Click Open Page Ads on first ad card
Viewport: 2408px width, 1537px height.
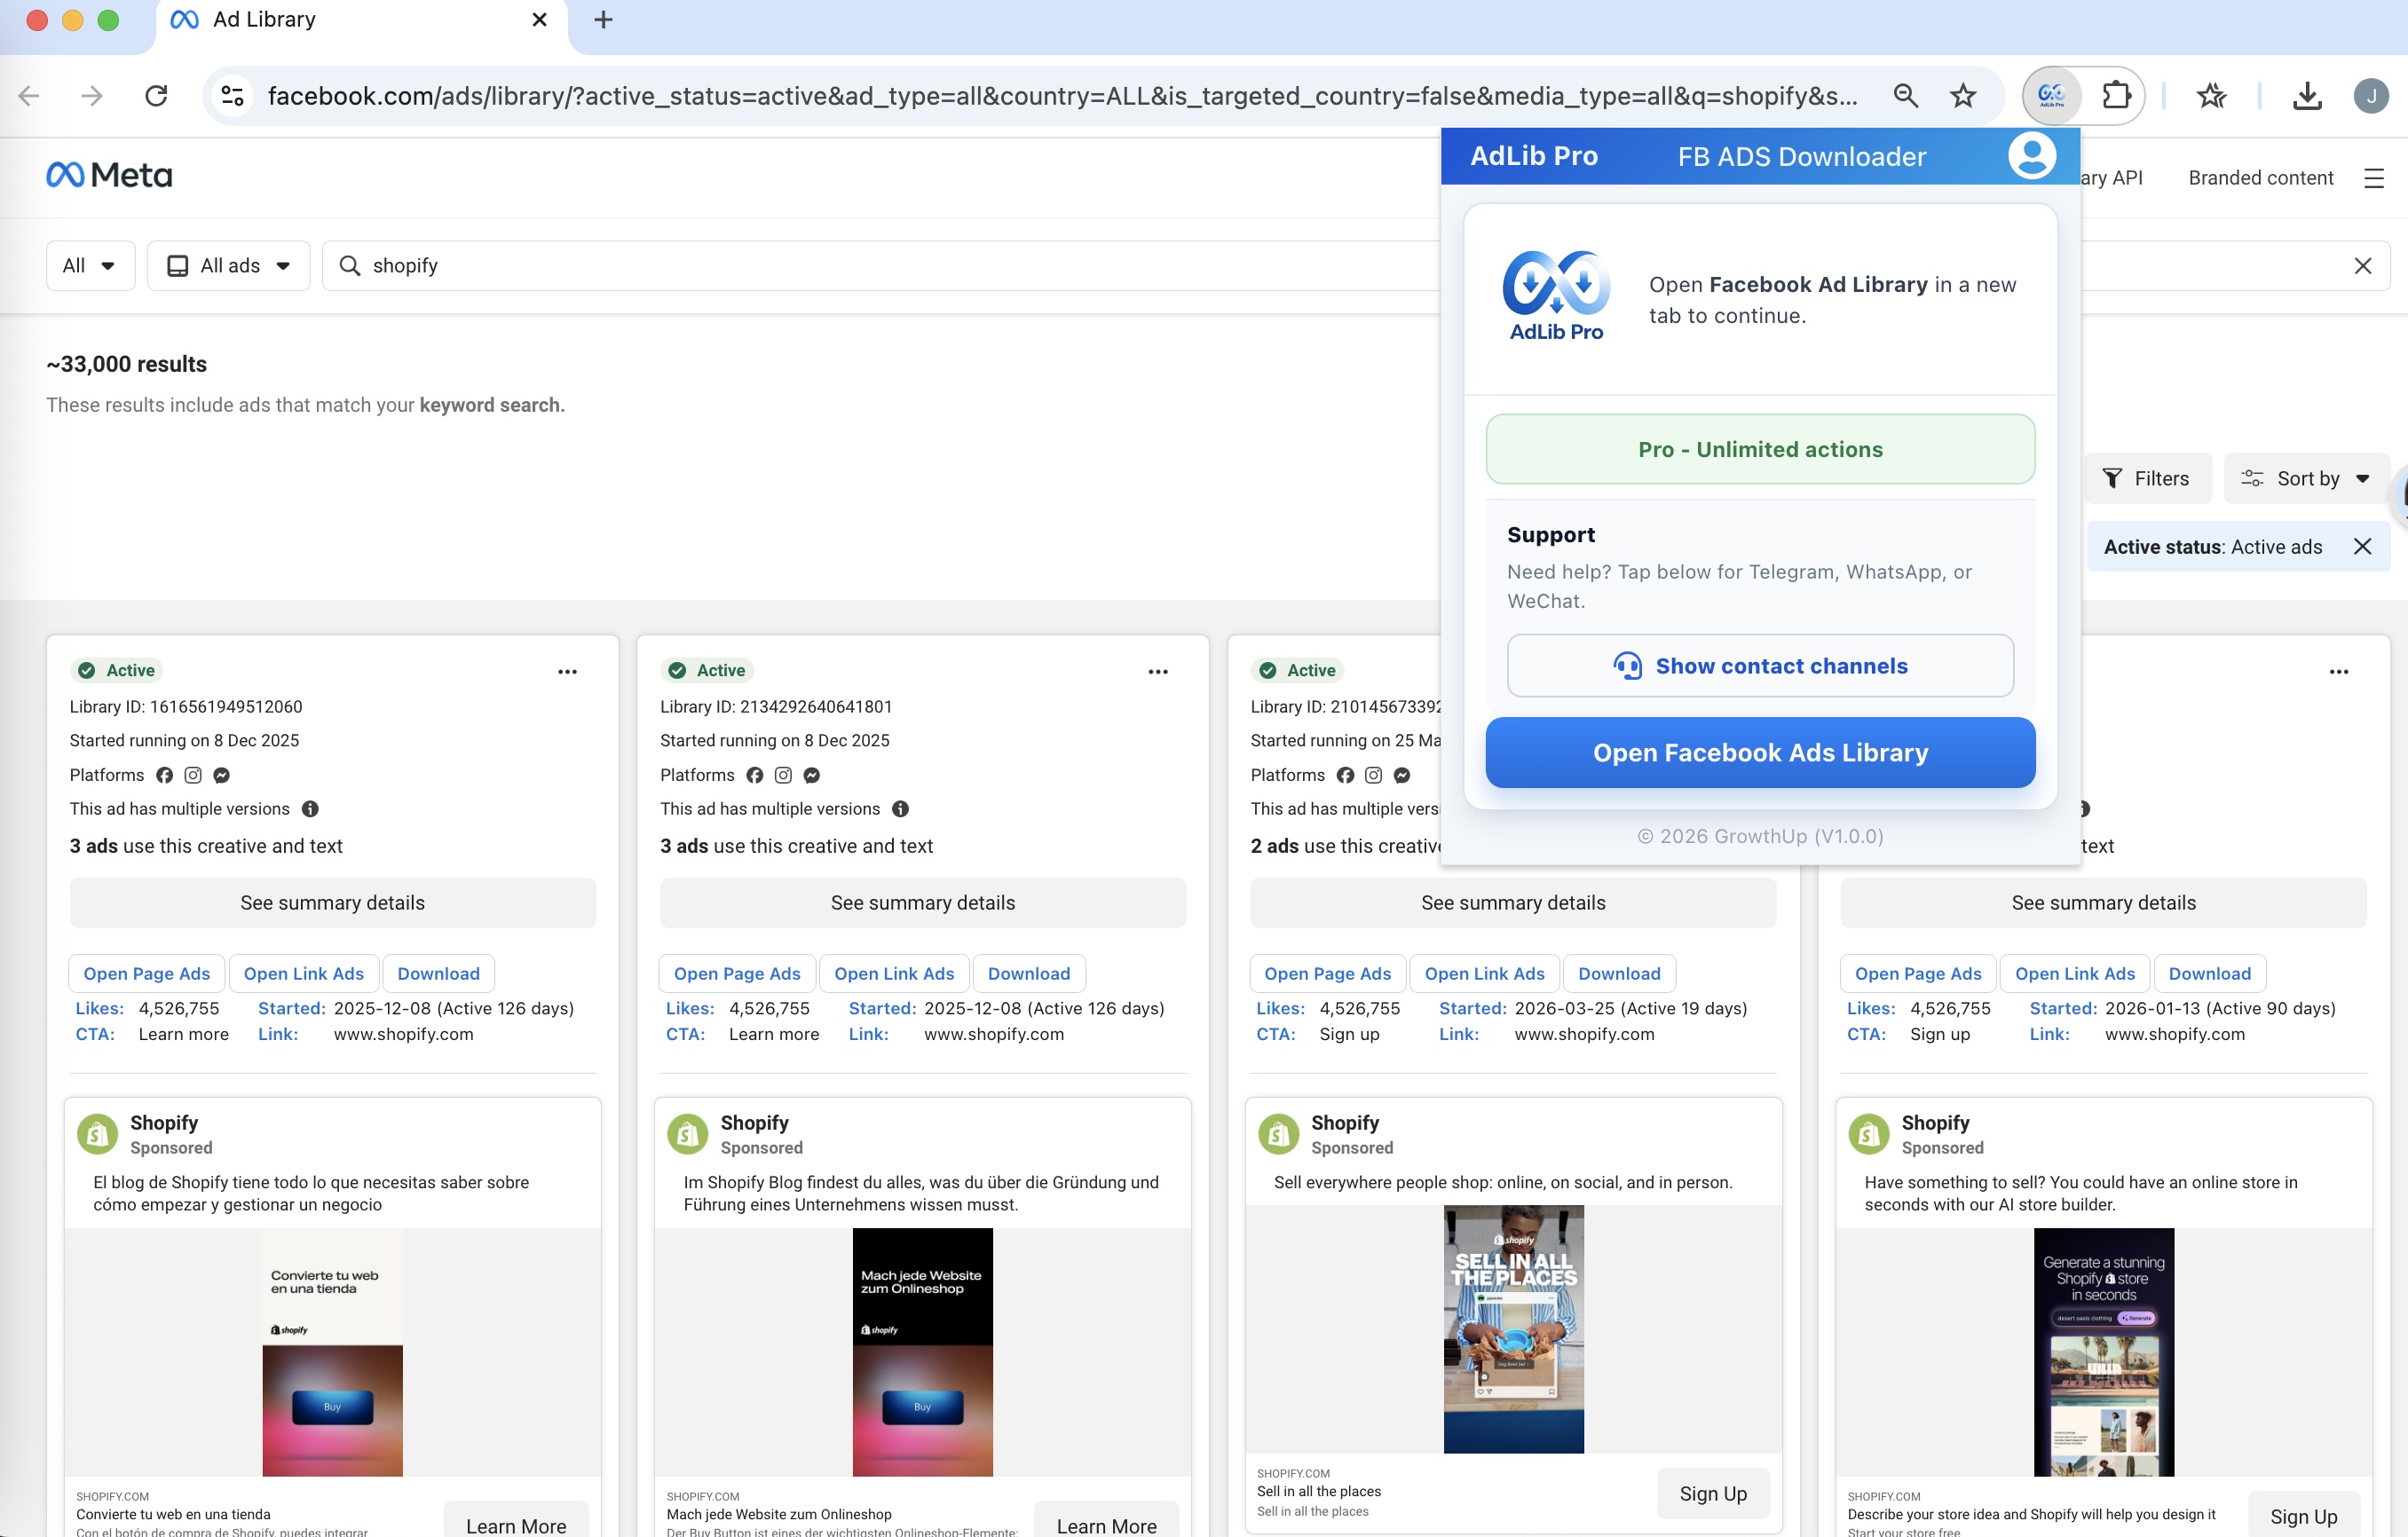(x=147, y=974)
